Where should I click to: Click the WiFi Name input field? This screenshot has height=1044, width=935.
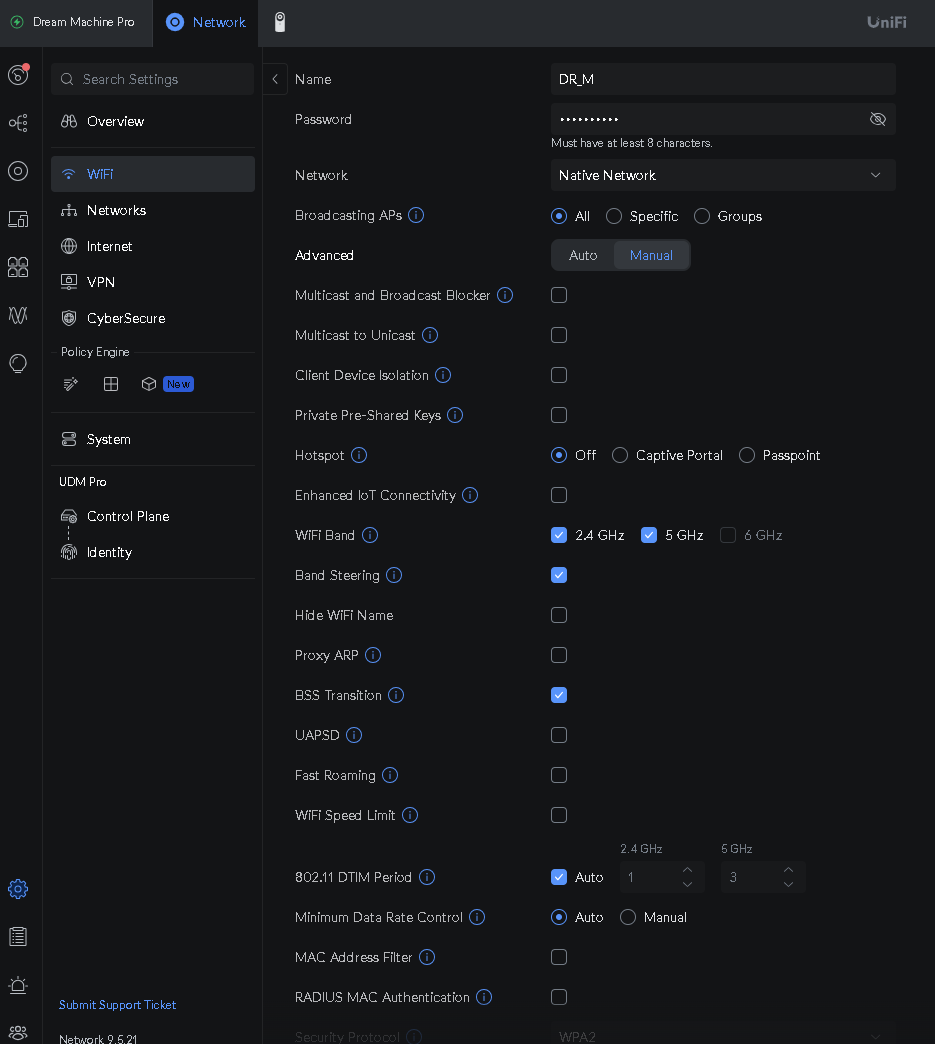pyautogui.click(x=722, y=79)
